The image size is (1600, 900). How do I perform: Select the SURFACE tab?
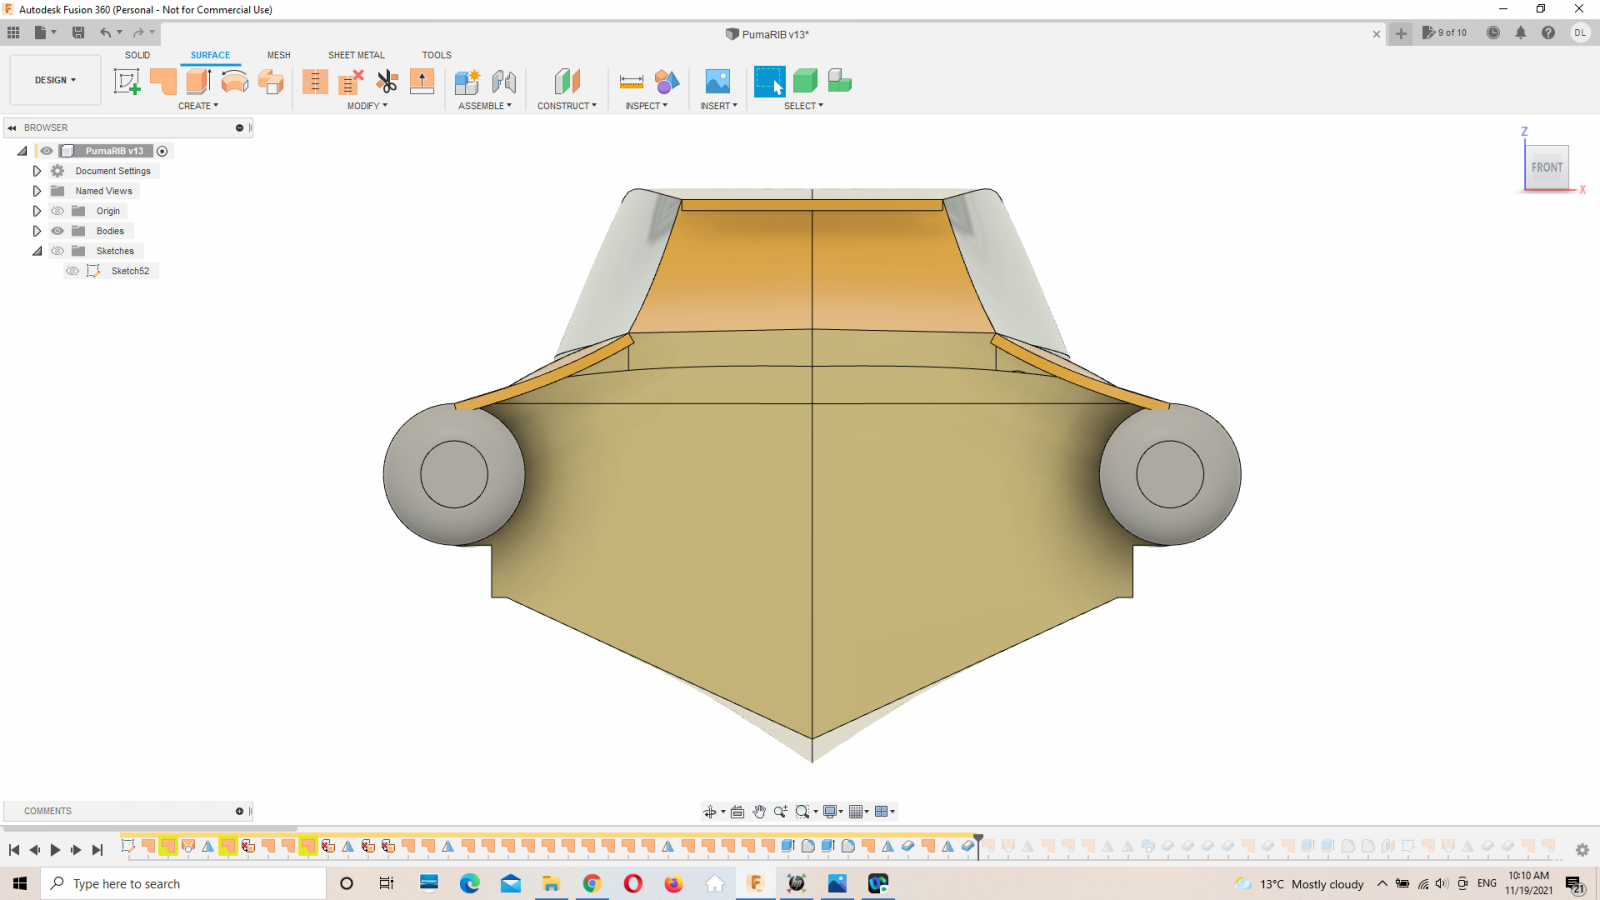click(x=210, y=55)
